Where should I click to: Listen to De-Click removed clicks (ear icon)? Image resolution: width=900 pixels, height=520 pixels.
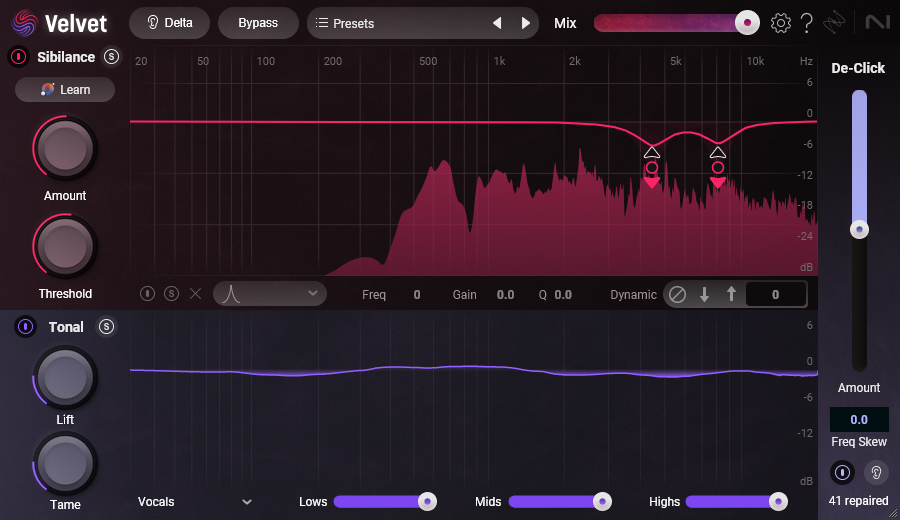click(876, 472)
